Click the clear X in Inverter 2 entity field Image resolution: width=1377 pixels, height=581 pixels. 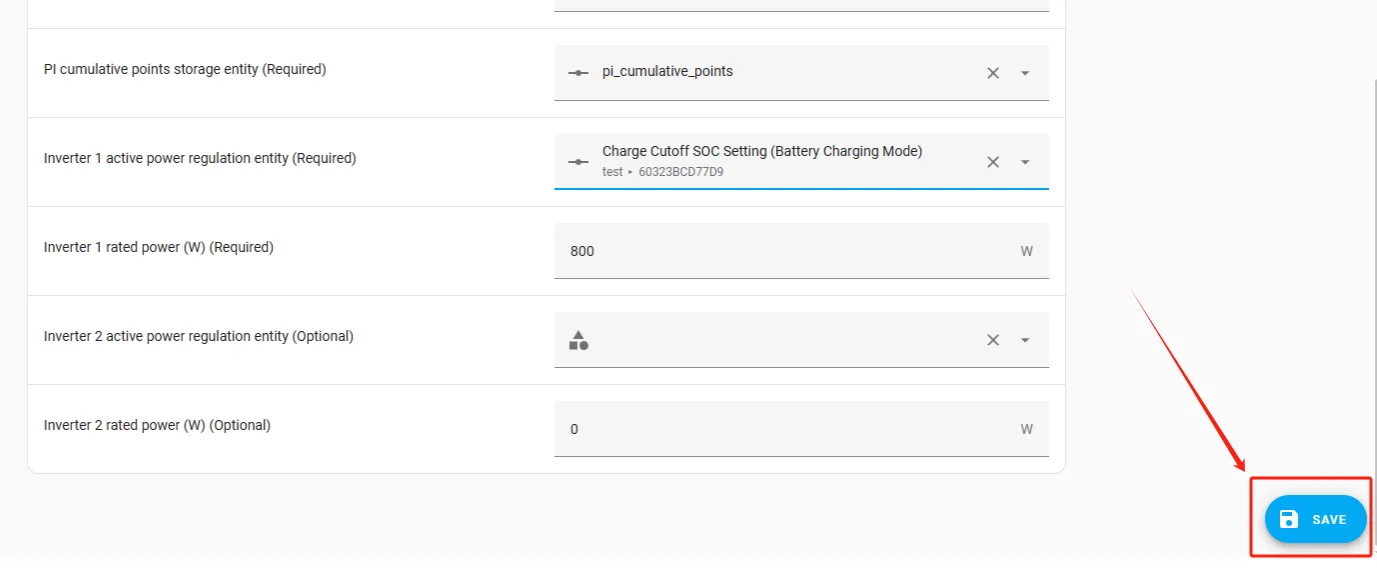pos(993,340)
